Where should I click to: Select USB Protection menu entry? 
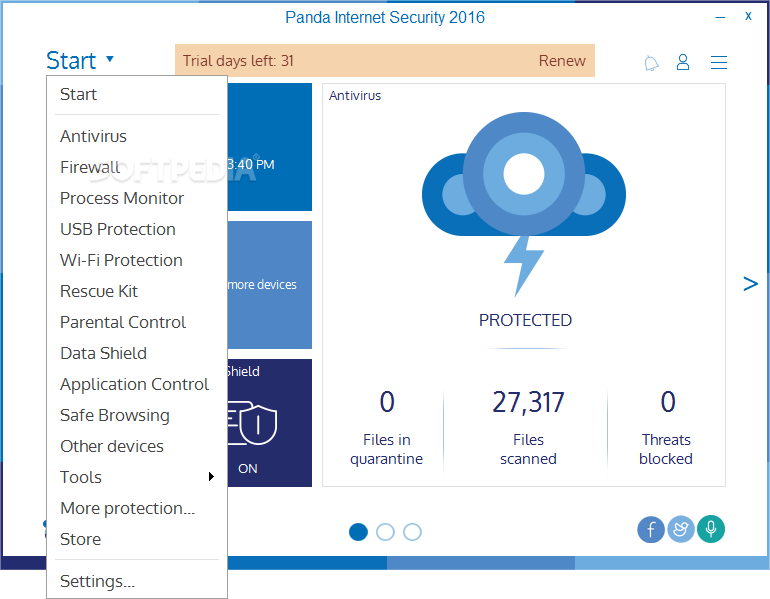click(x=137, y=229)
